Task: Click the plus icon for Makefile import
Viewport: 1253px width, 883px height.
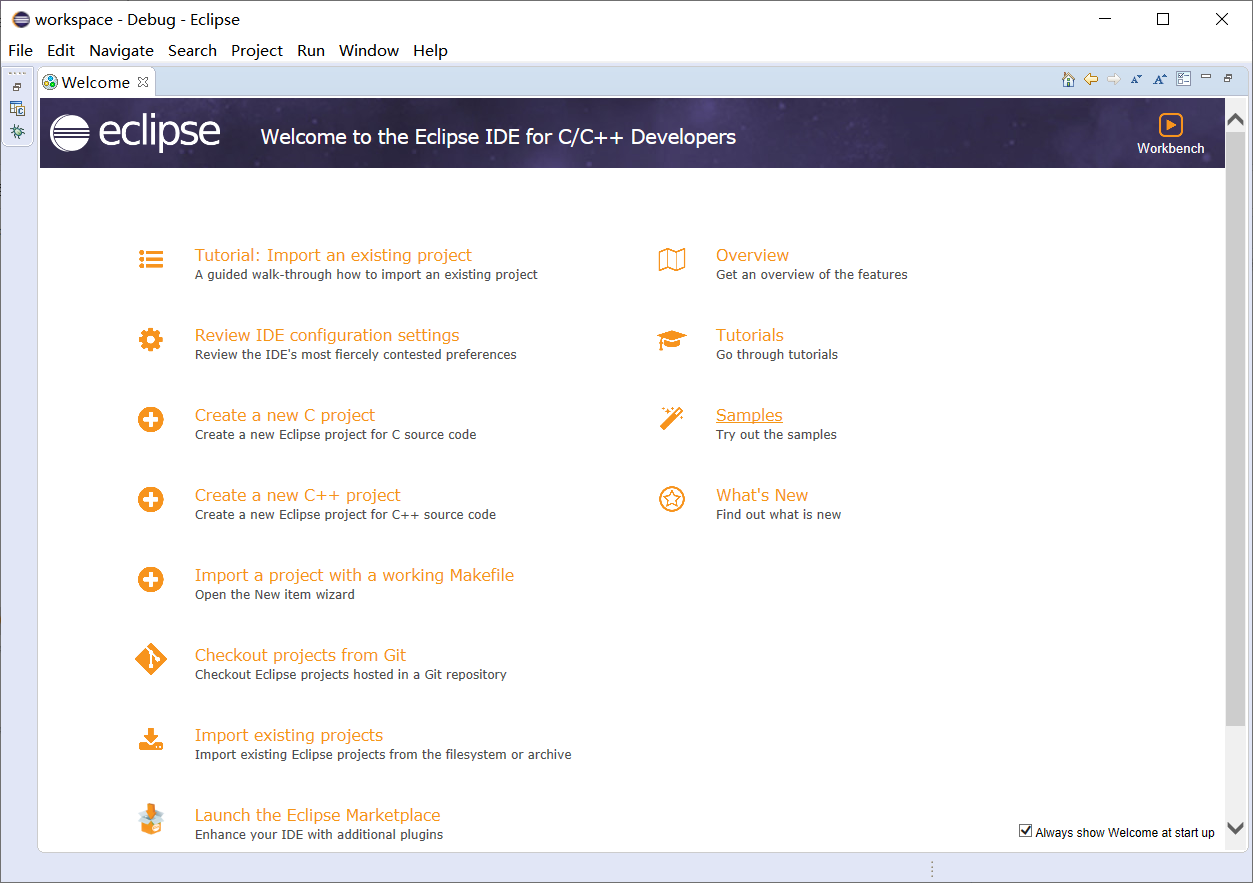Action: click(151, 580)
